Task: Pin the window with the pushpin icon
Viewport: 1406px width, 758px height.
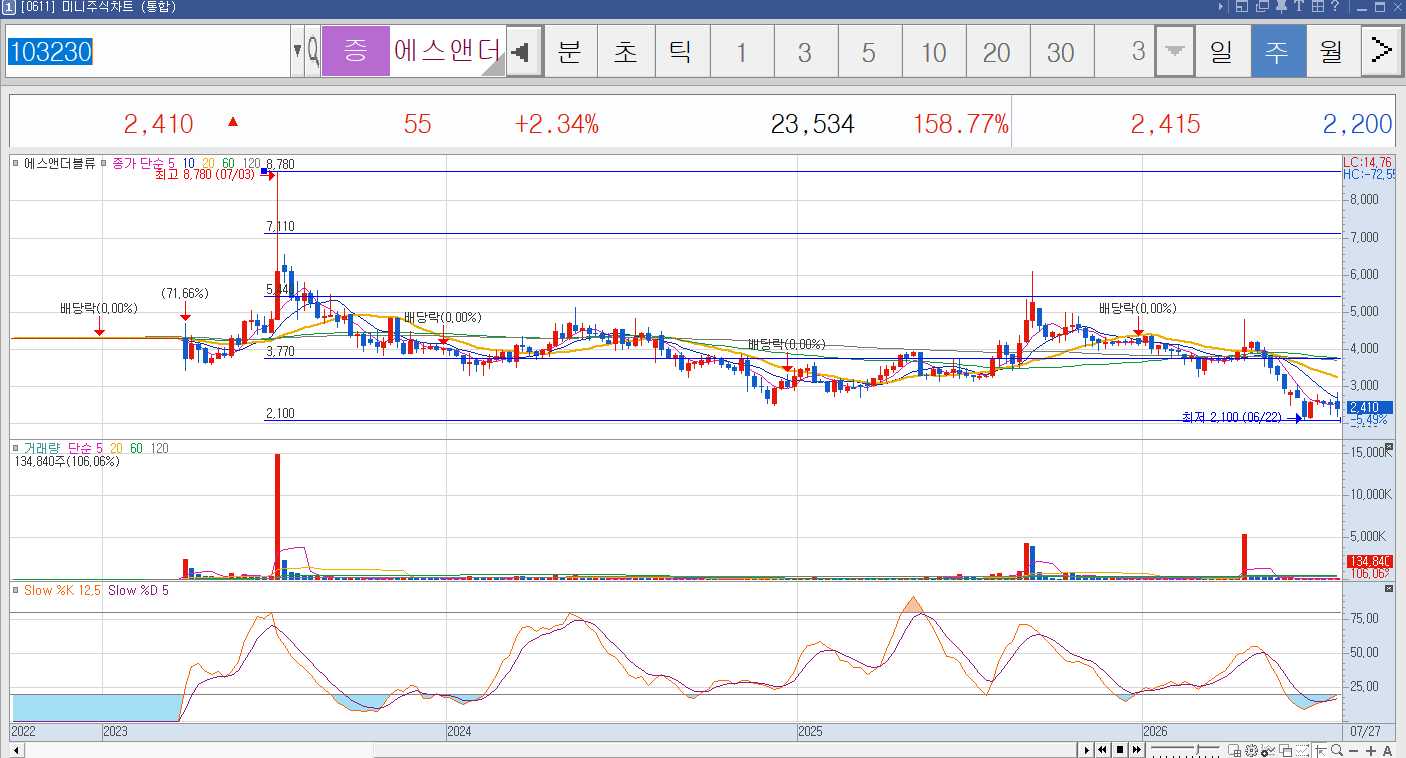Action: 1281,7
